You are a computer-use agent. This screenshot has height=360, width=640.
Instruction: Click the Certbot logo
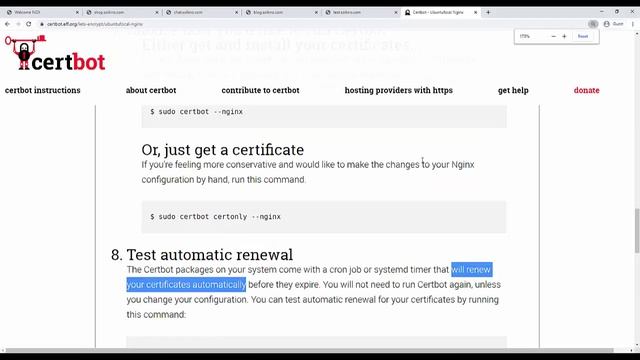coord(55,53)
